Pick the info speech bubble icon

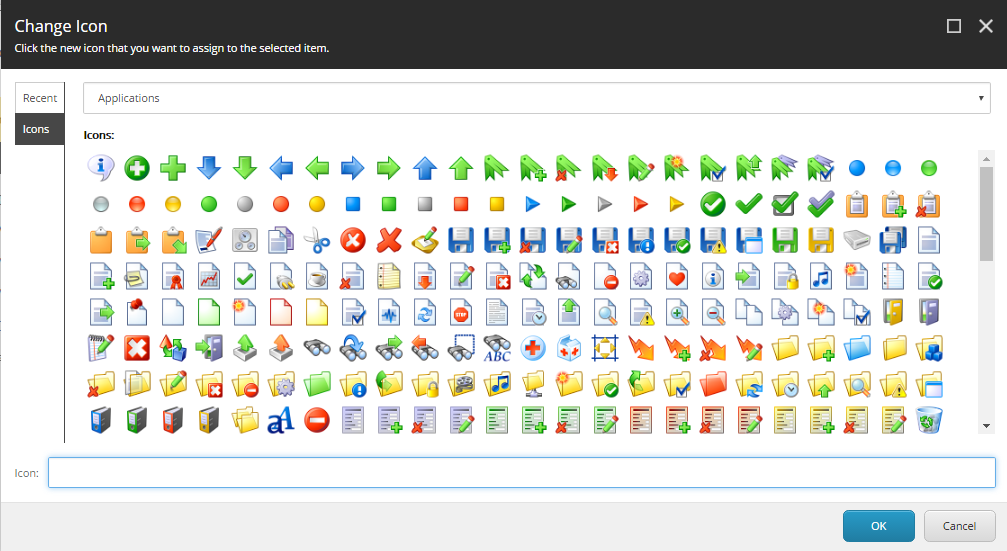click(101, 168)
